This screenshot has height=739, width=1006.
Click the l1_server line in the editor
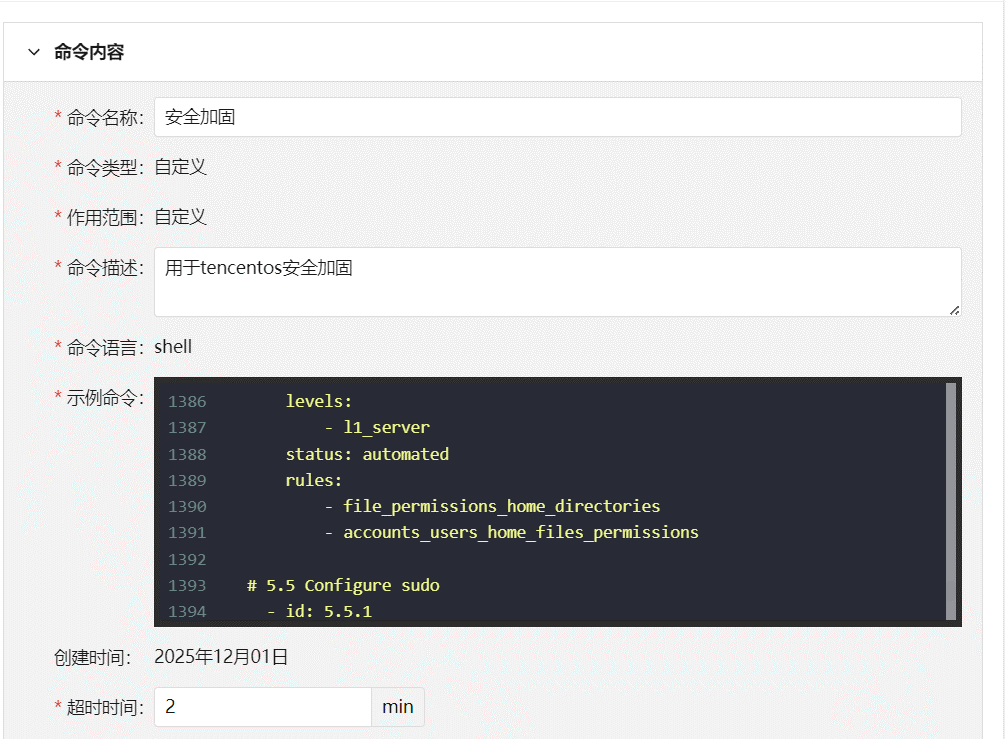click(x=386, y=428)
